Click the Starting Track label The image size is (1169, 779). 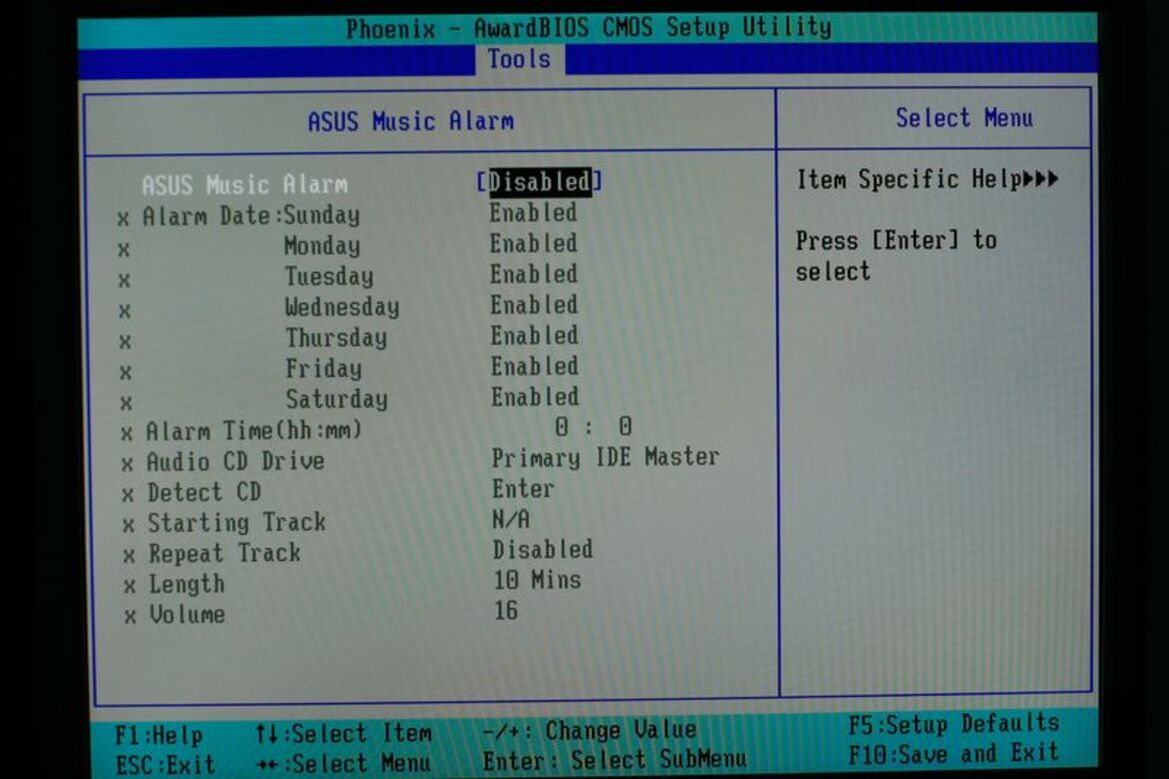point(236,523)
